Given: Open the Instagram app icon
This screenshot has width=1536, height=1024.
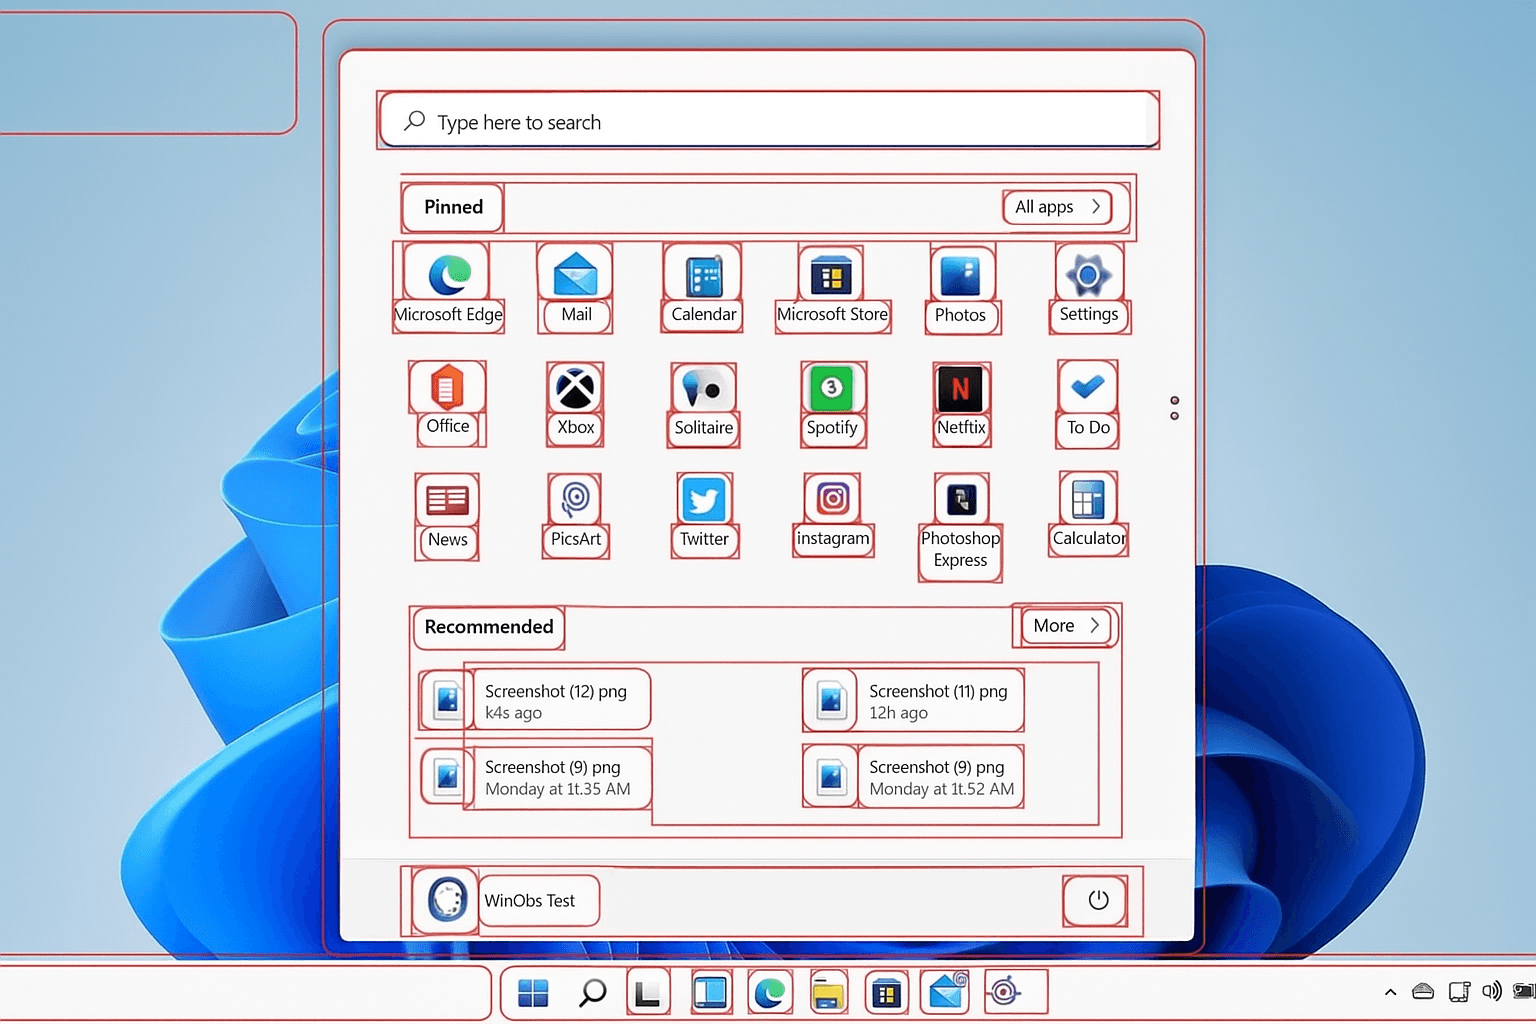Looking at the screenshot, I should (832, 498).
